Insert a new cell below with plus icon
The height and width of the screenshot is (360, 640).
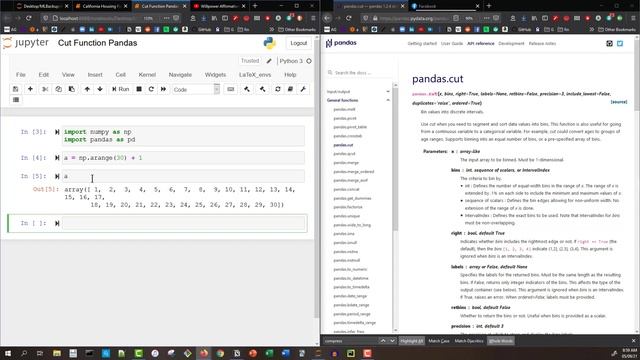pyautogui.click(x=30, y=89)
